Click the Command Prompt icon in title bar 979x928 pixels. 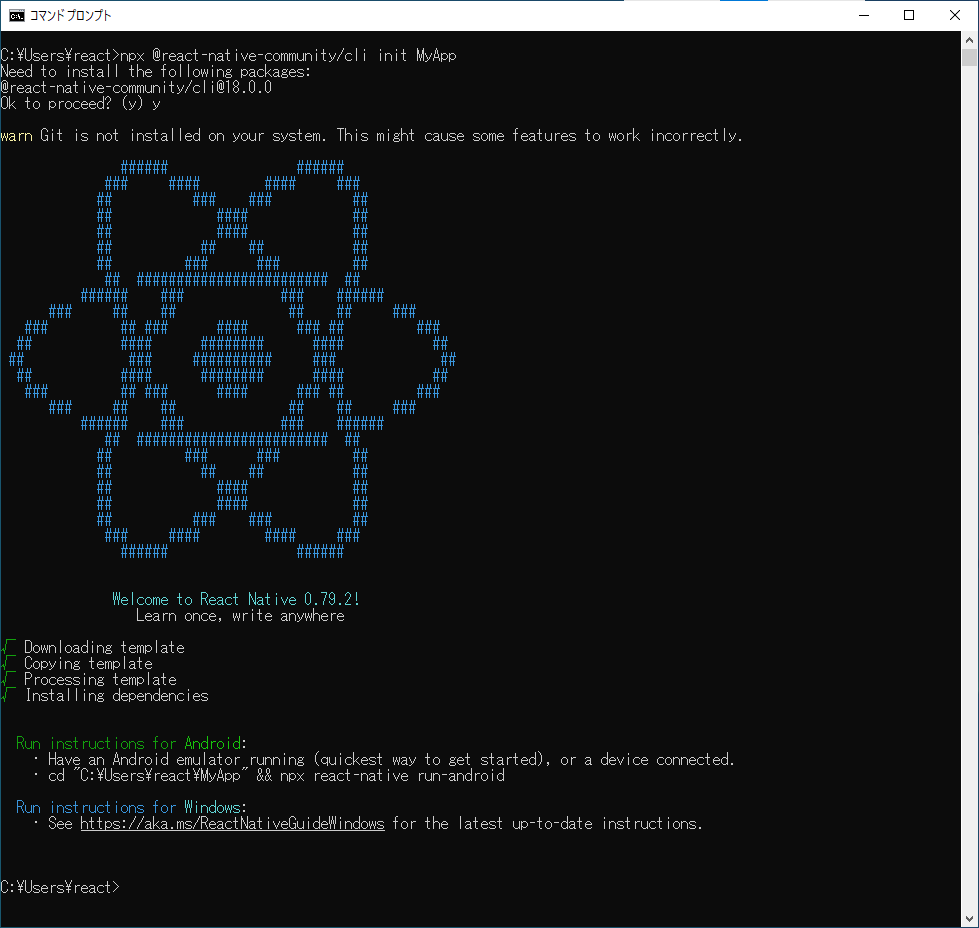[x=17, y=15]
